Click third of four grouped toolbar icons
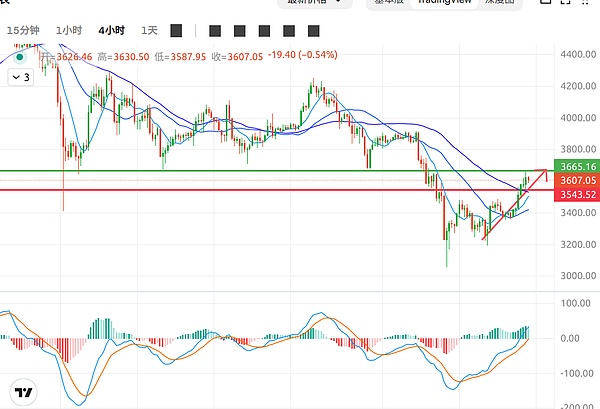Screen dimensions: 600x409 coord(267,31)
